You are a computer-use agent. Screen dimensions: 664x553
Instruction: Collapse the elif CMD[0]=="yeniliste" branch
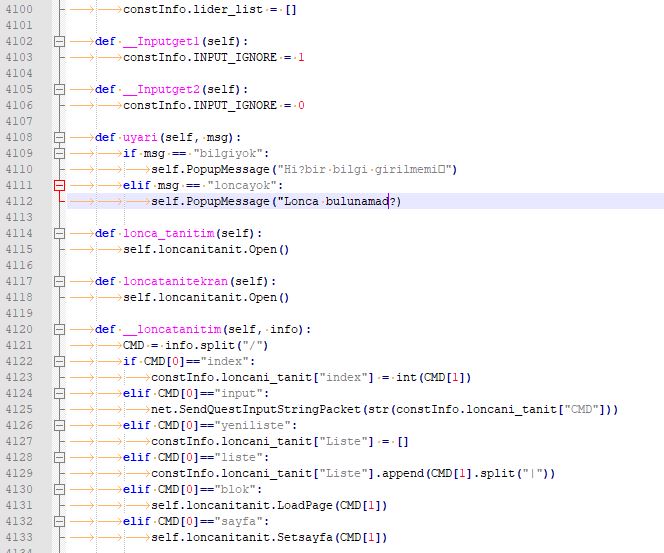click(x=59, y=426)
